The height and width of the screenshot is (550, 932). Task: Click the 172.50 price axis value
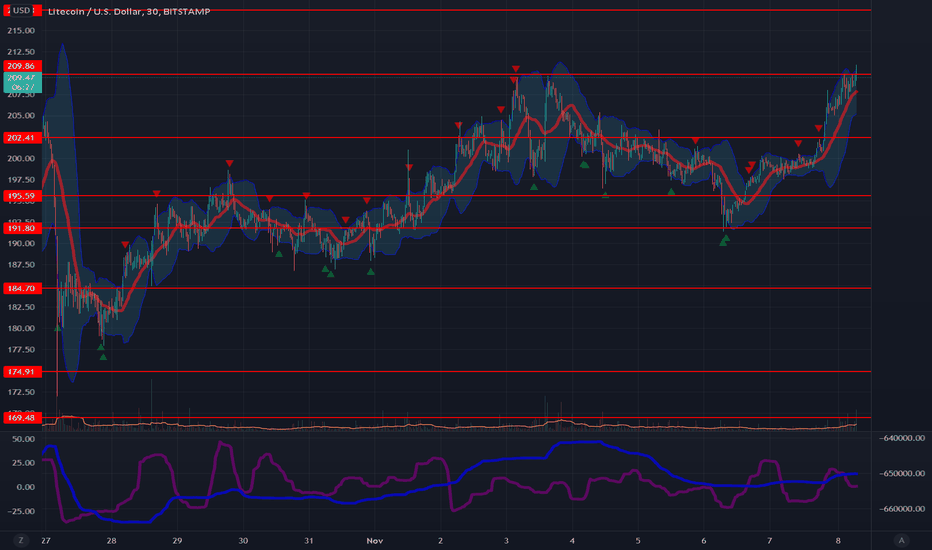pyautogui.click(x=21, y=392)
